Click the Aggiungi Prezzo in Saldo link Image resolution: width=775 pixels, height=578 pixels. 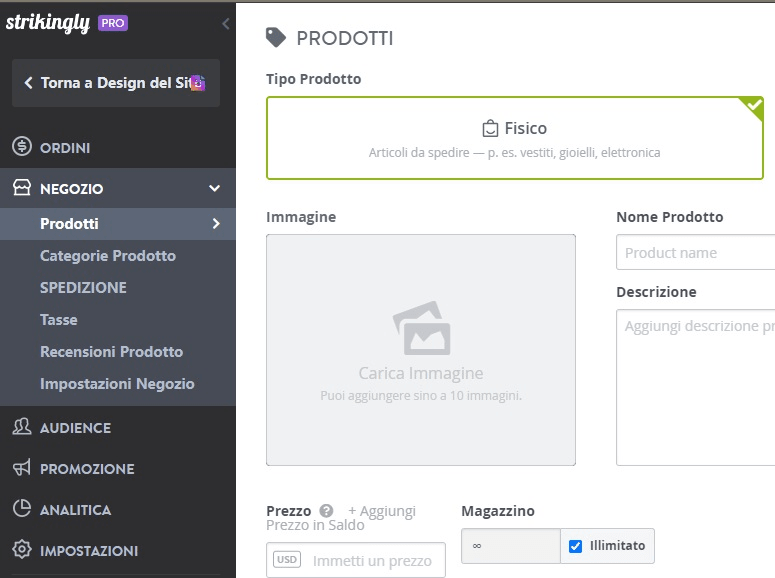[341, 518]
